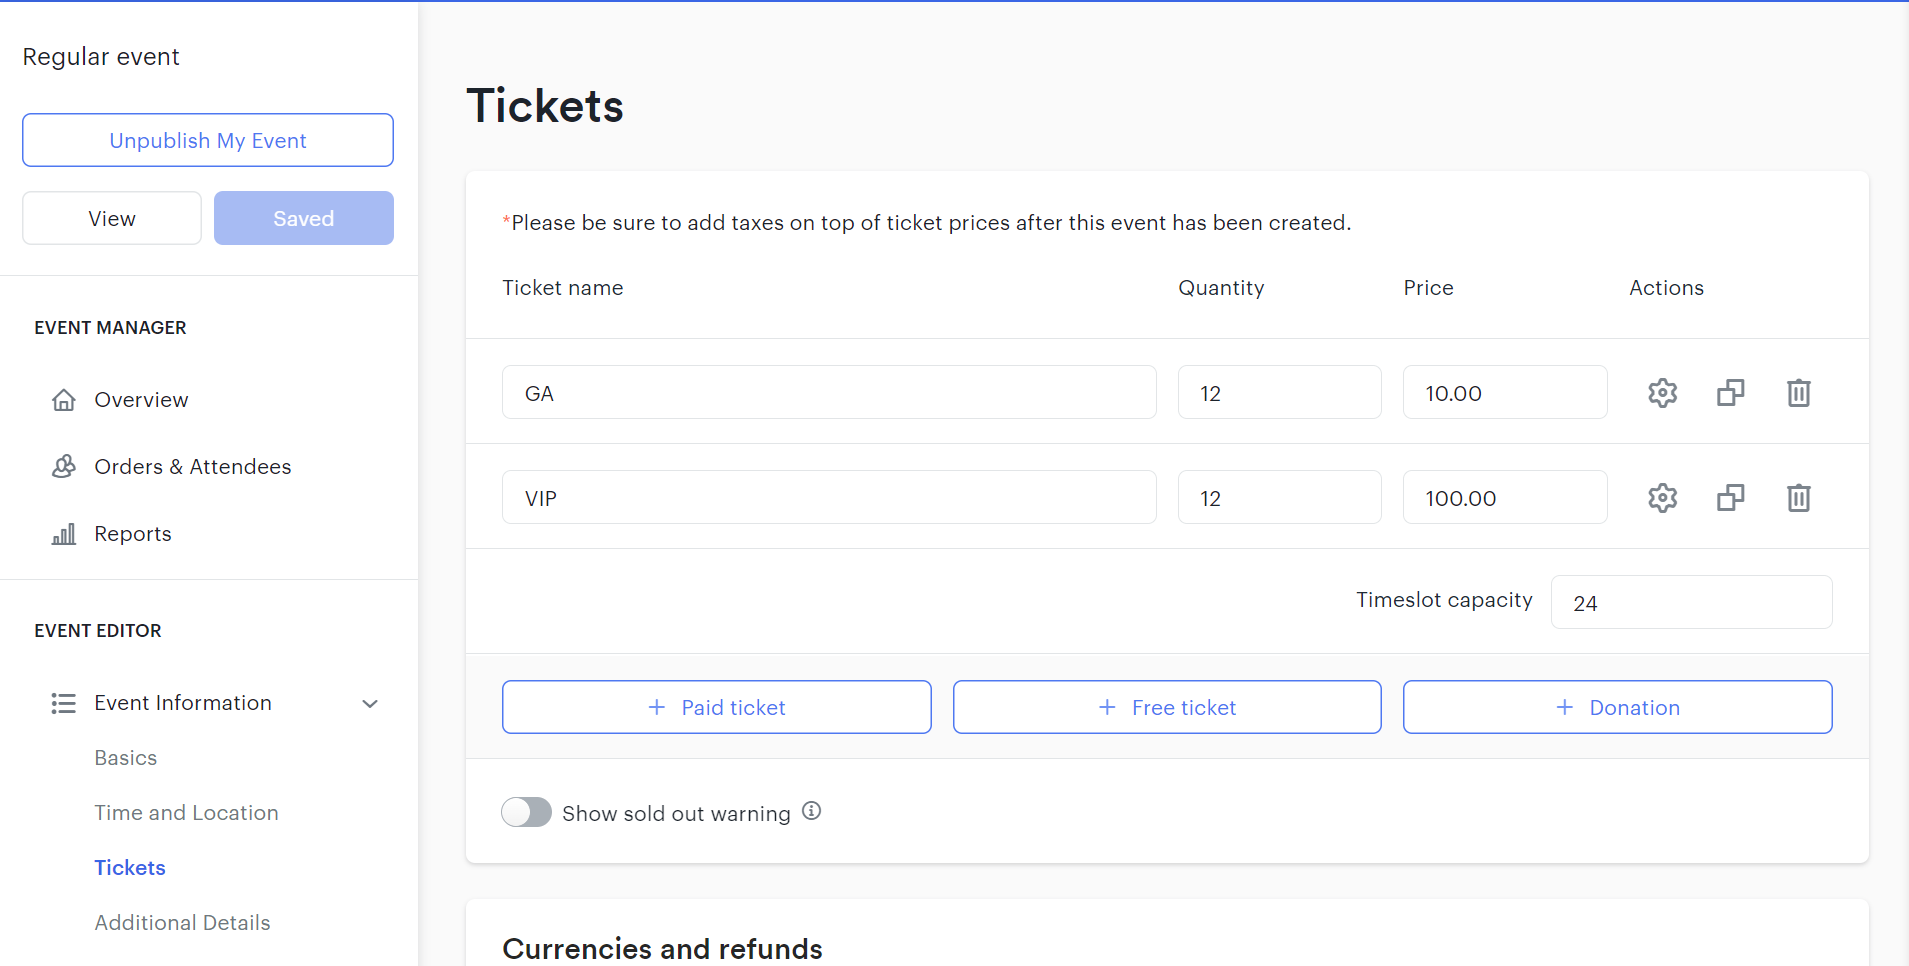The width and height of the screenshot is (1909, 966).
Task: Open Additional Details section
Action: click(182, 923)
